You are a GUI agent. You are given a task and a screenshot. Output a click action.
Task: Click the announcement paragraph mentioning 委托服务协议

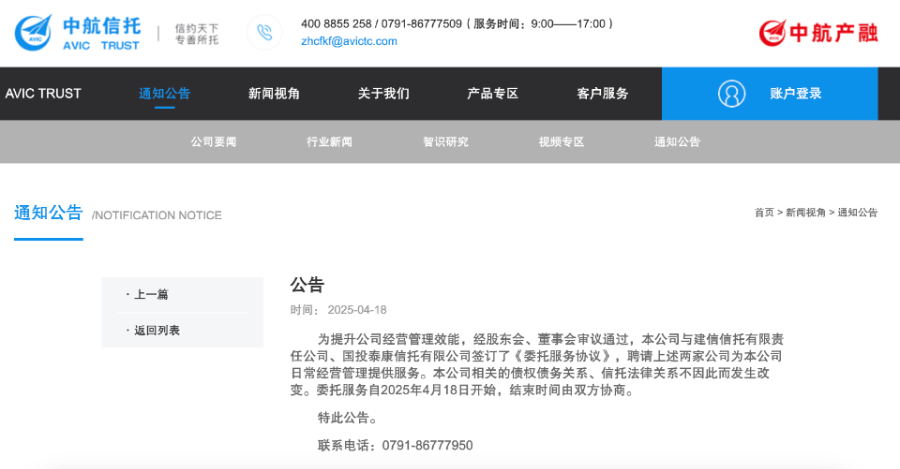pos(537,365)
